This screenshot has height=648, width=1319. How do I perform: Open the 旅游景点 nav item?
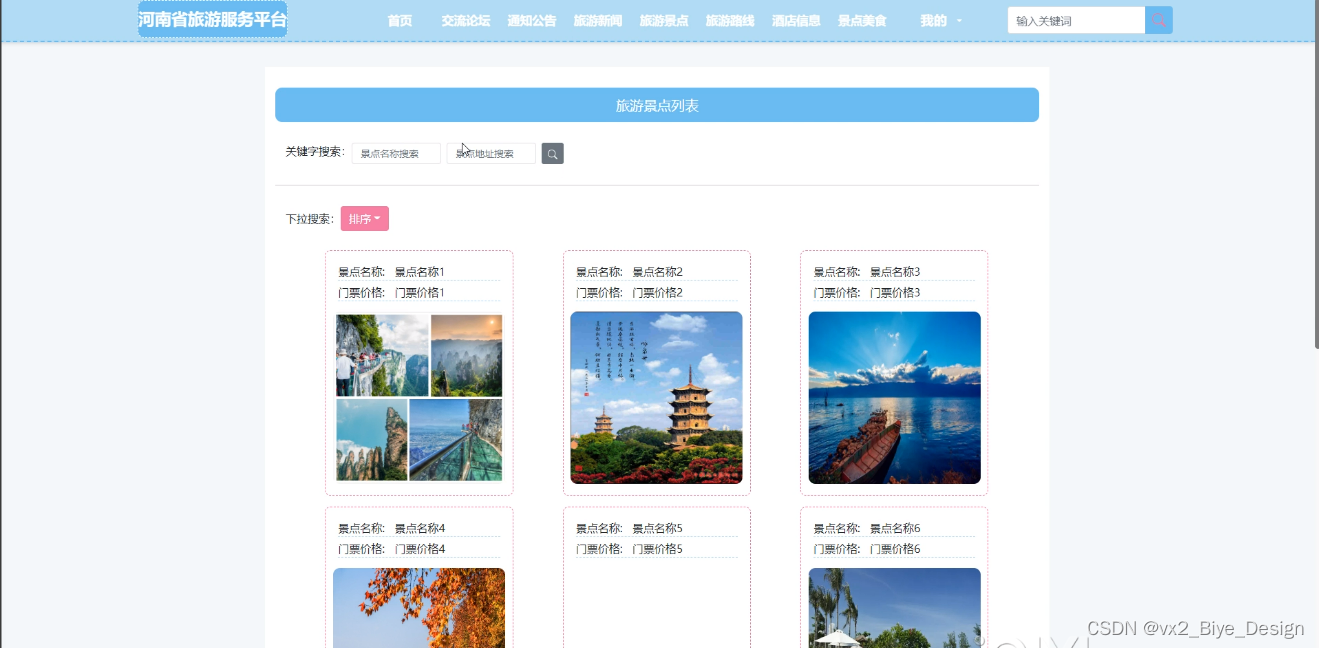[664, 20]
